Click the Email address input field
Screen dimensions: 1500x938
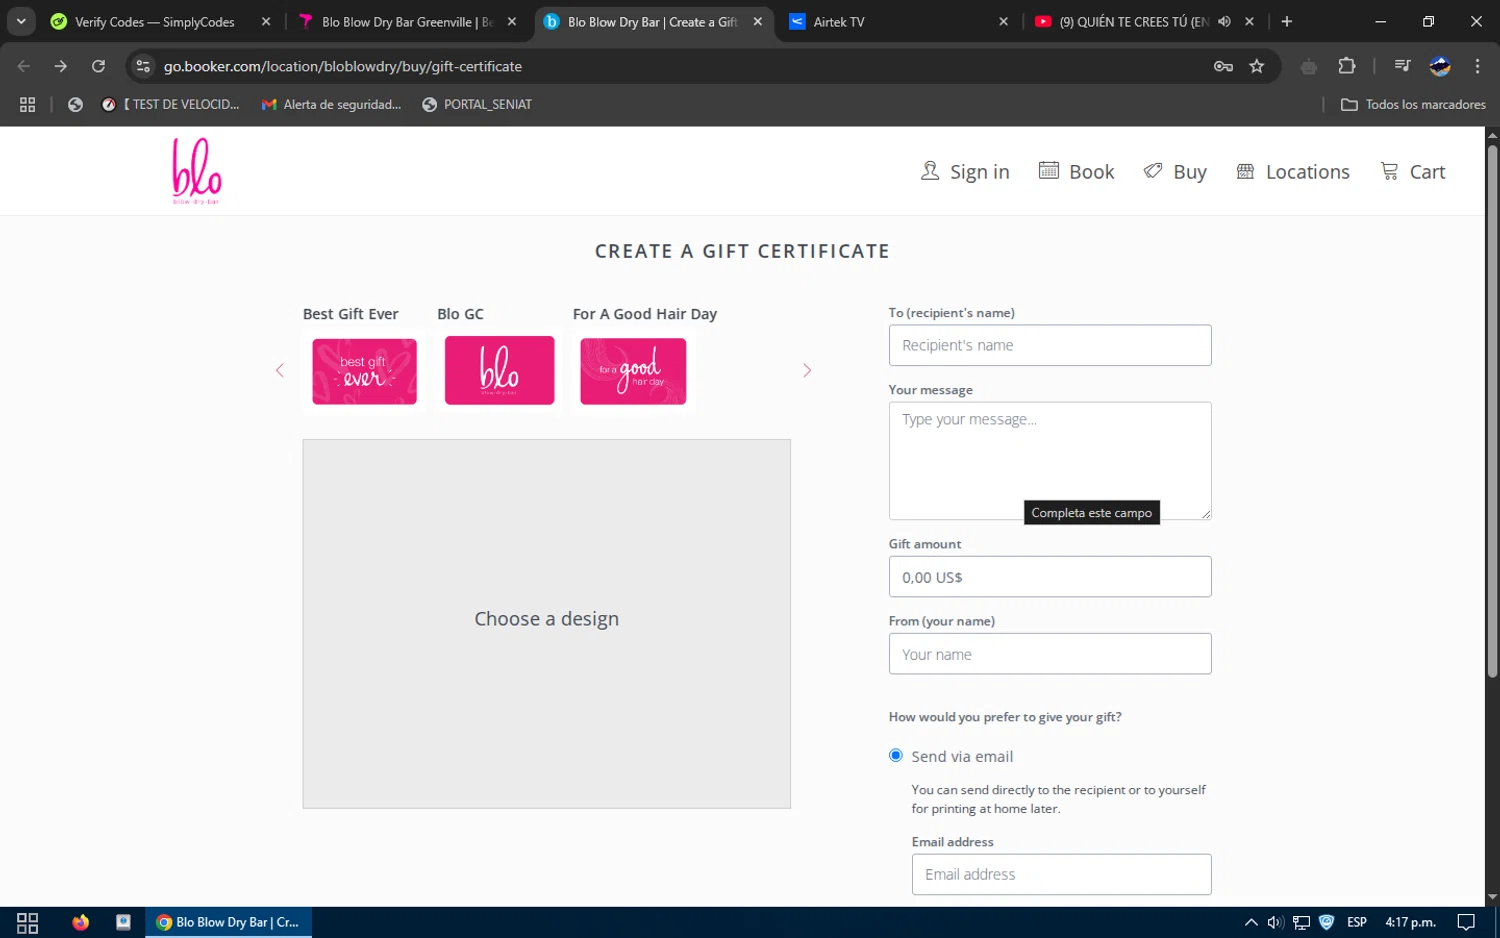pyautogui.click(x=1062, y=874)
